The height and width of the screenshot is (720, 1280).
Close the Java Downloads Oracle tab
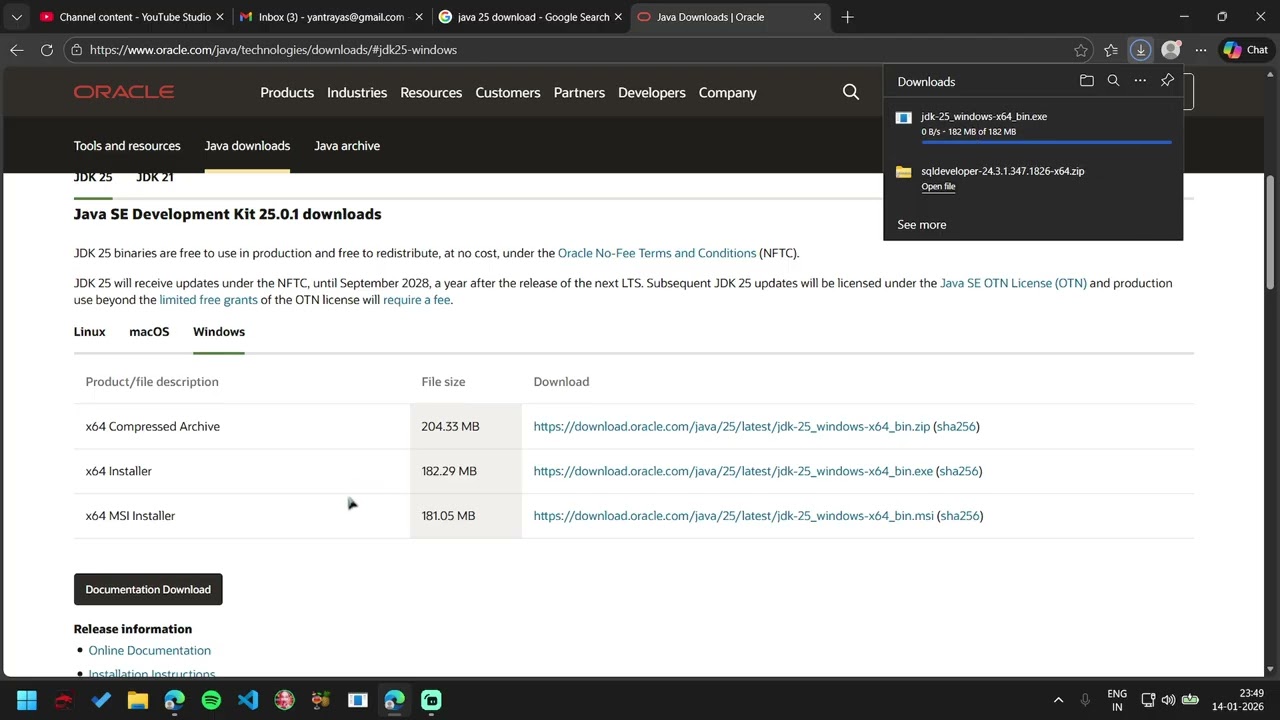point(817,17)
